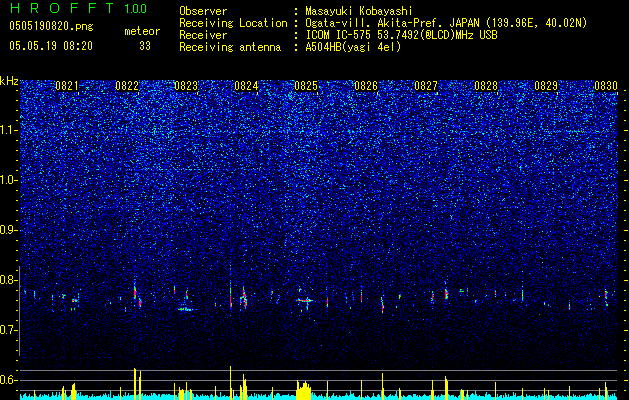Click the 0825 time marker
This screenshot has height=400, width=629.
(x=306, y=86)
